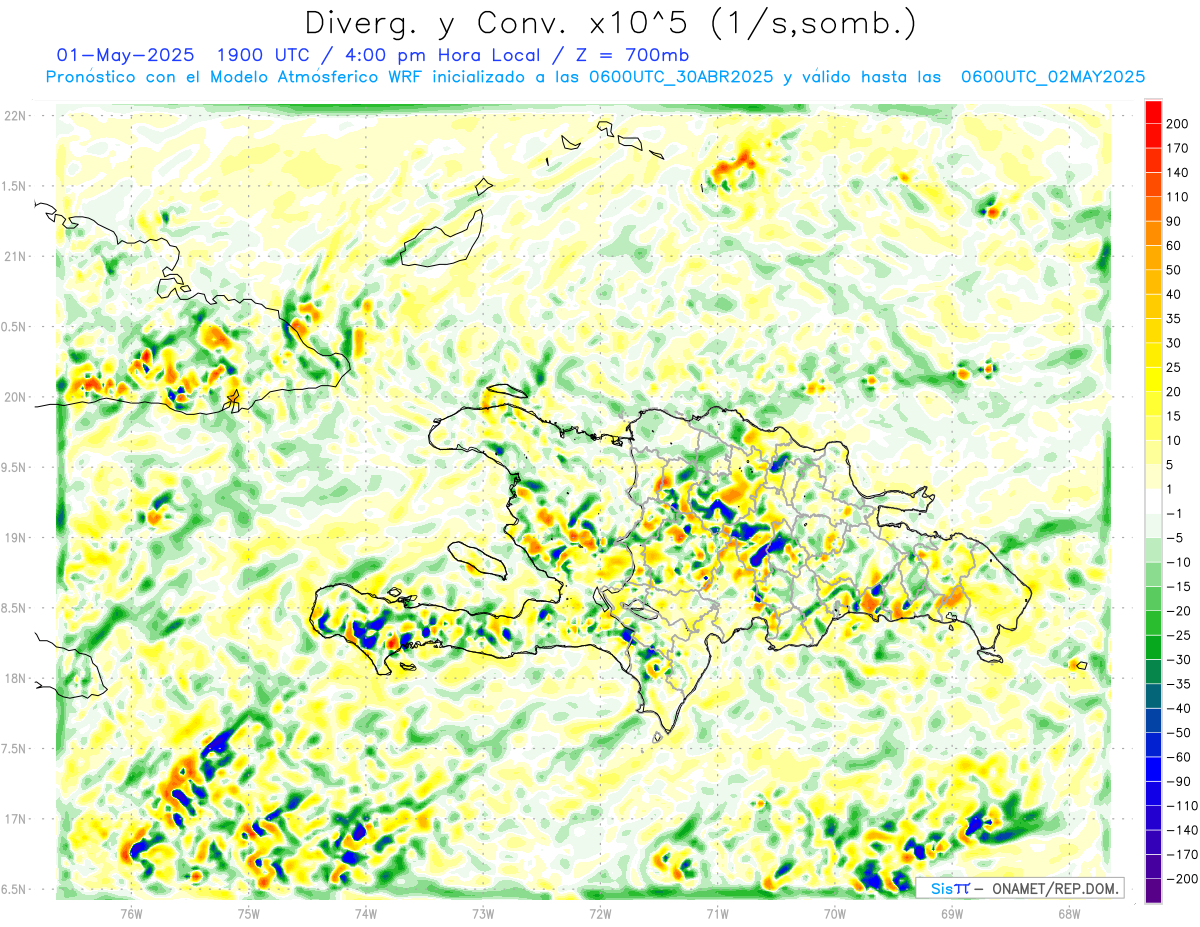The width and height of the screenshot is (1200, 927).
Task: Click the '68W' longitude axis label
Action: pyautogui.click(x=1068, y=912)
